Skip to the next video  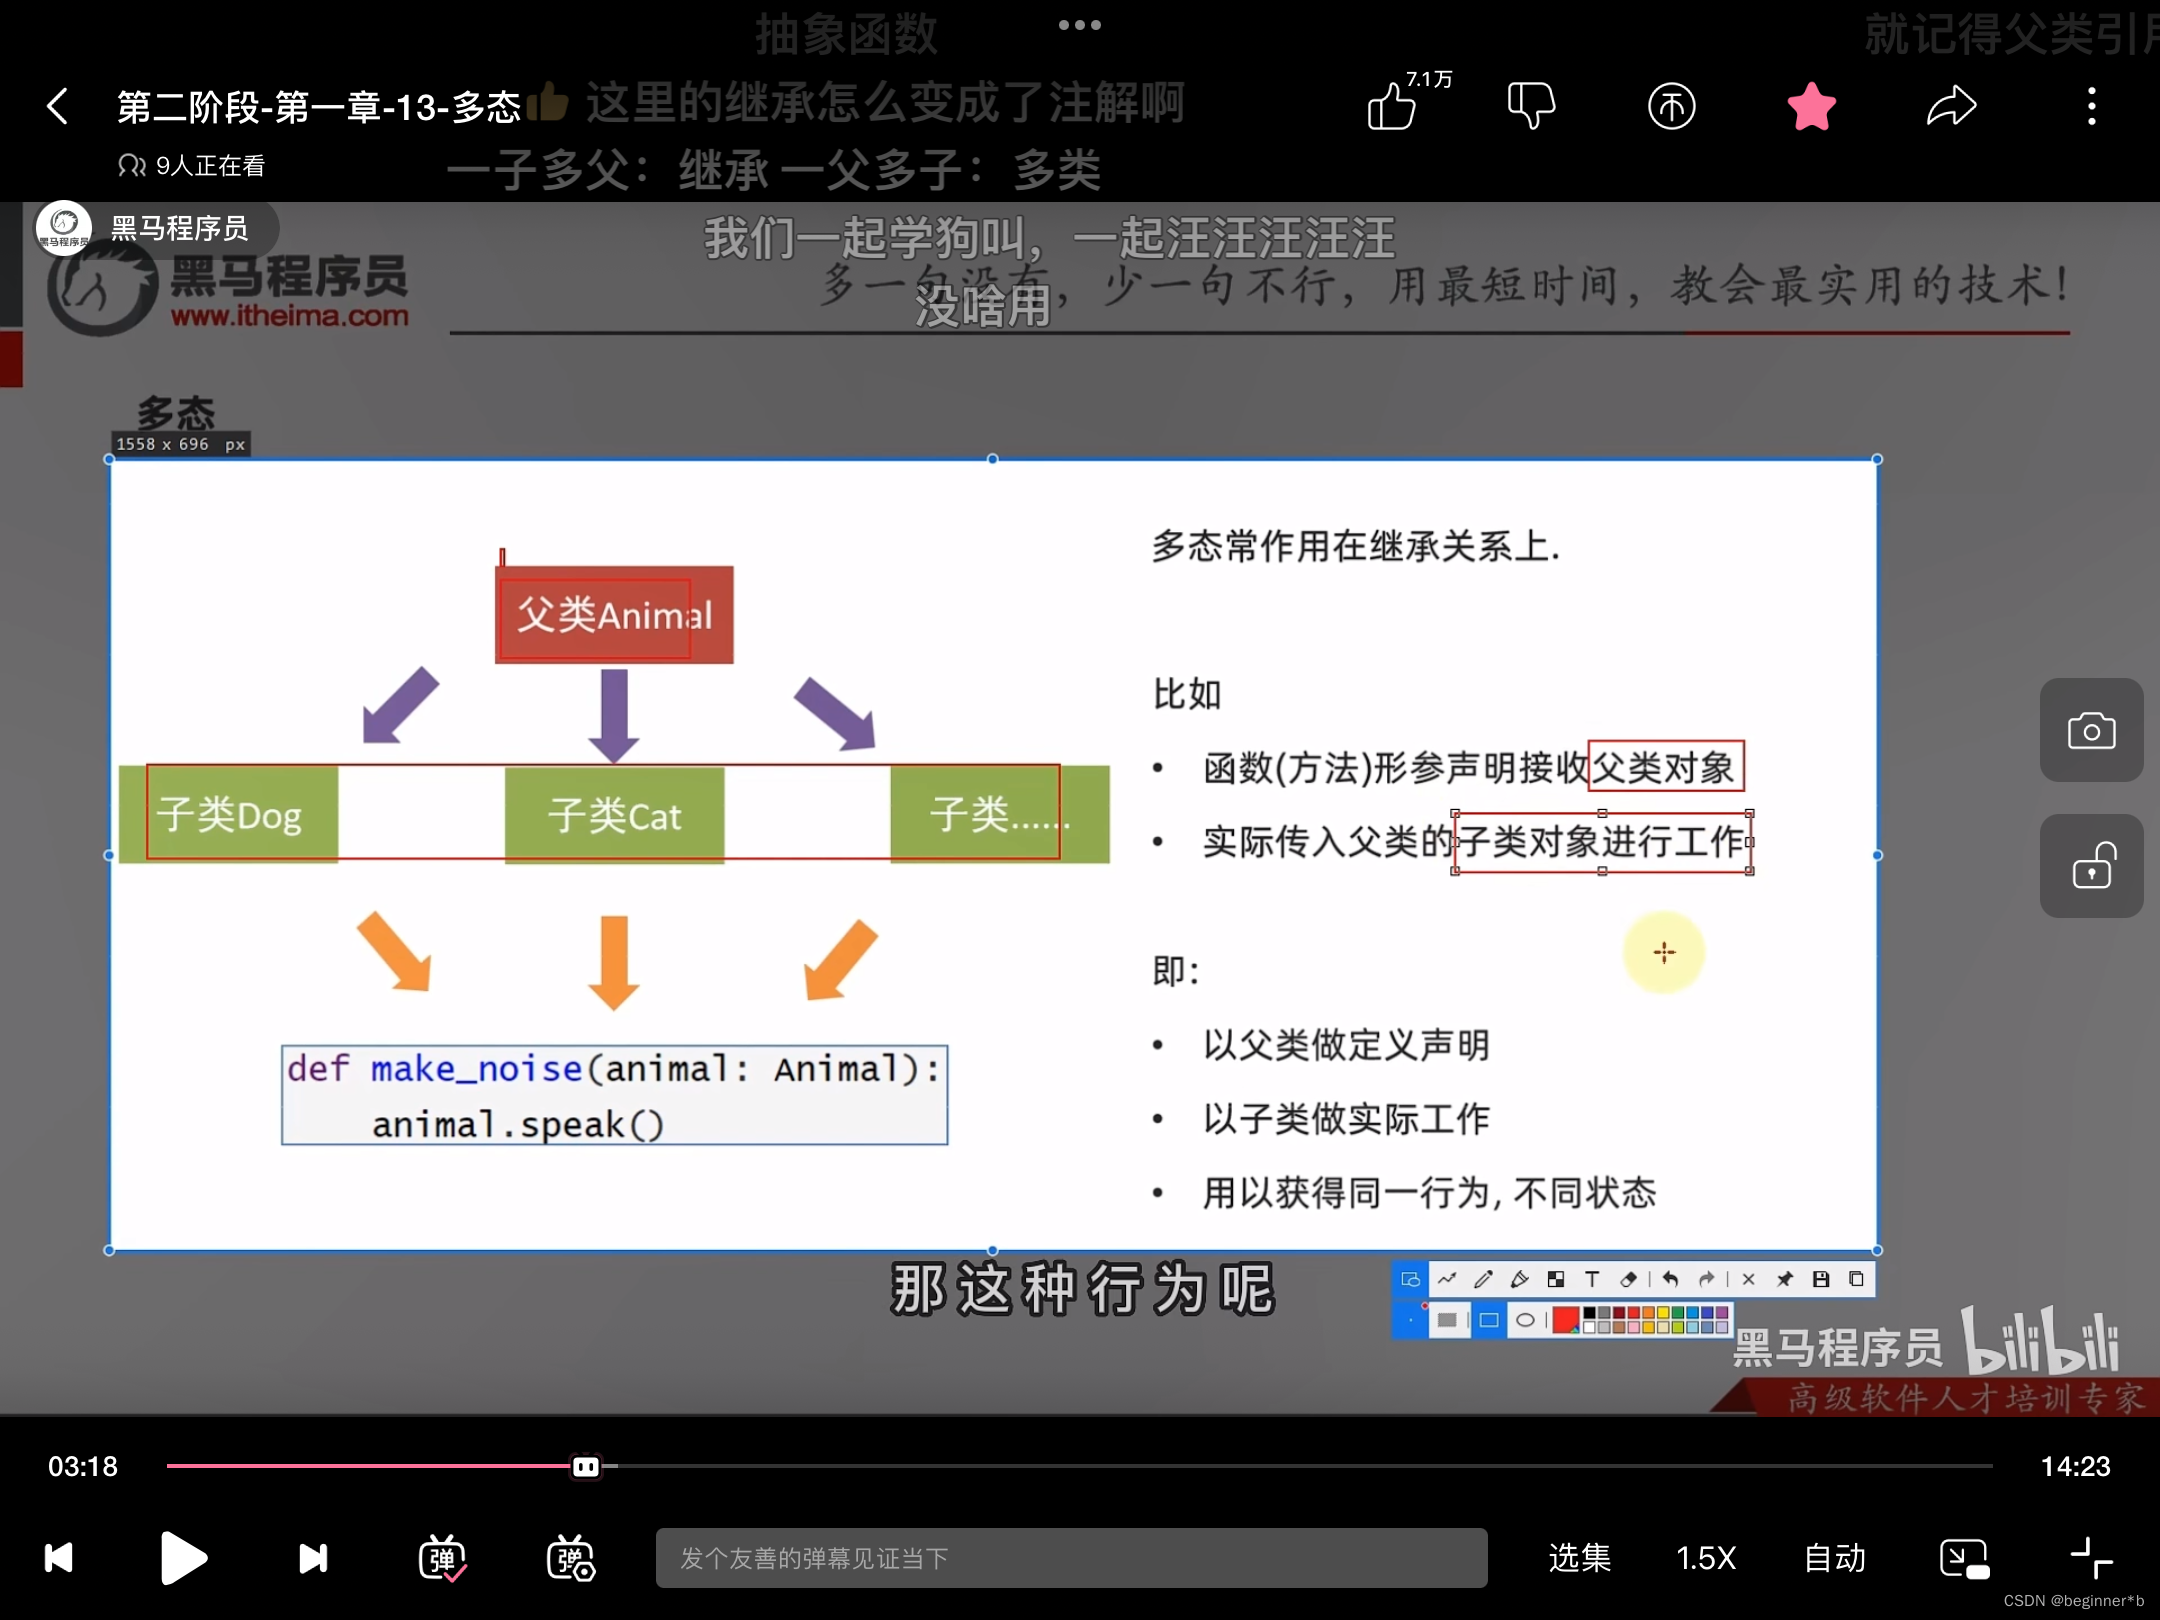pos(314,1557)
